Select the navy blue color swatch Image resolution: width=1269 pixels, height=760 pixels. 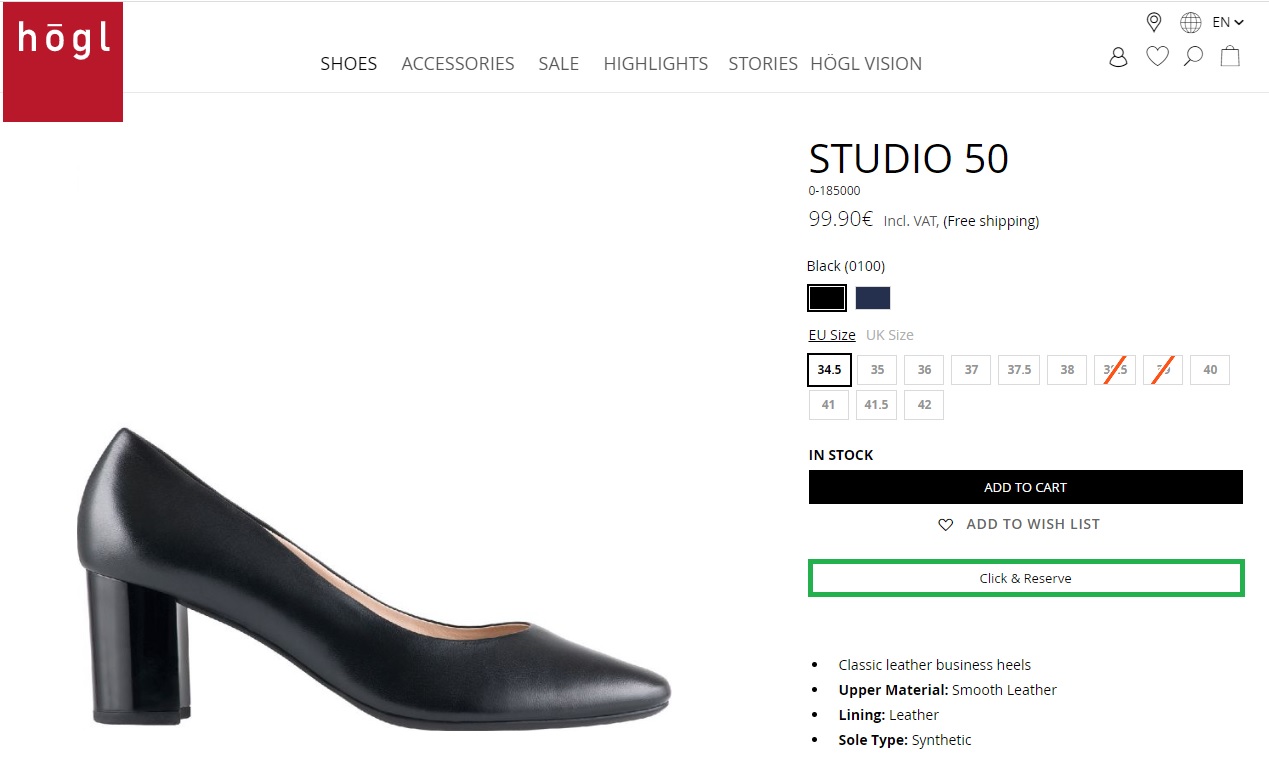click(x=872, y=298)
